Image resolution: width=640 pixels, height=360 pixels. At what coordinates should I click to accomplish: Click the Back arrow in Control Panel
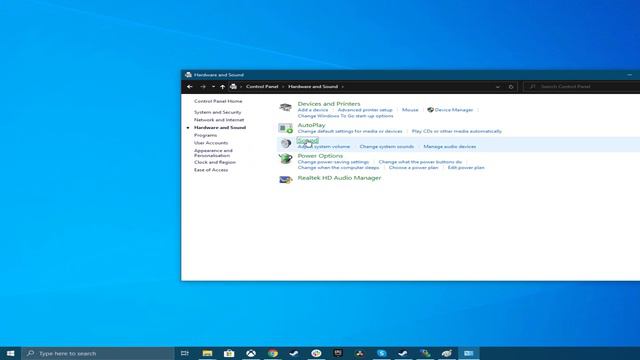[x=190, y=87]
